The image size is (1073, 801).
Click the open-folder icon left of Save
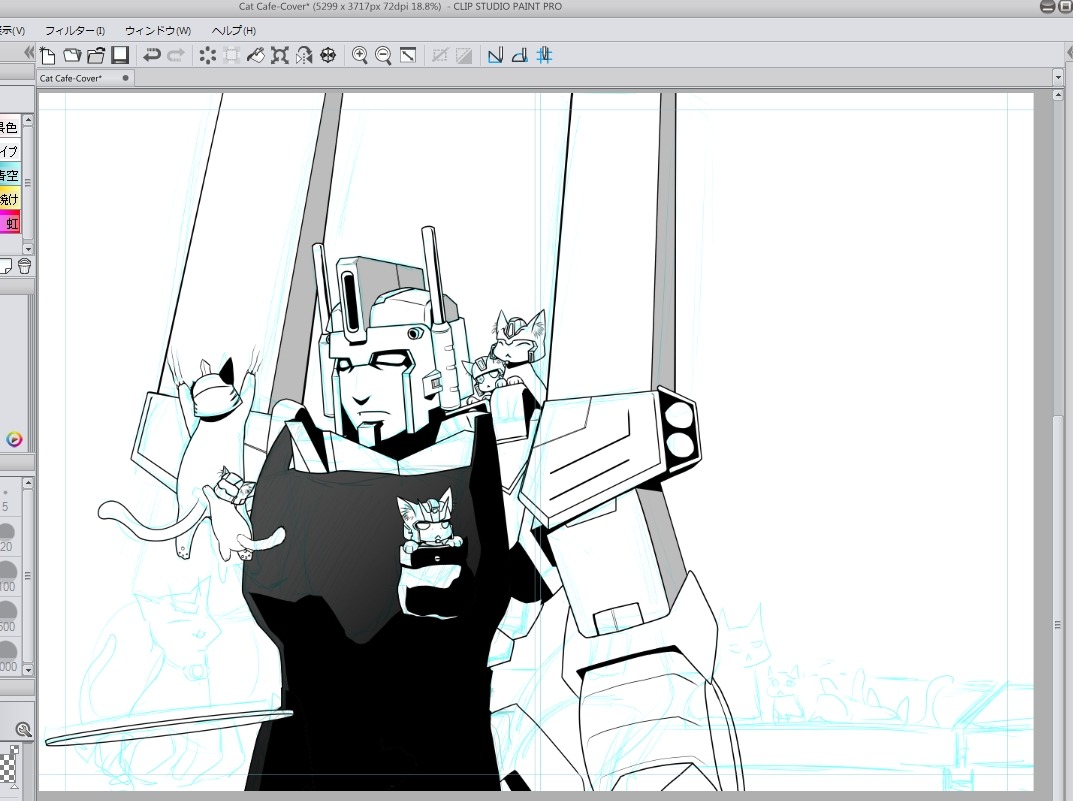[x=96, y=55]
